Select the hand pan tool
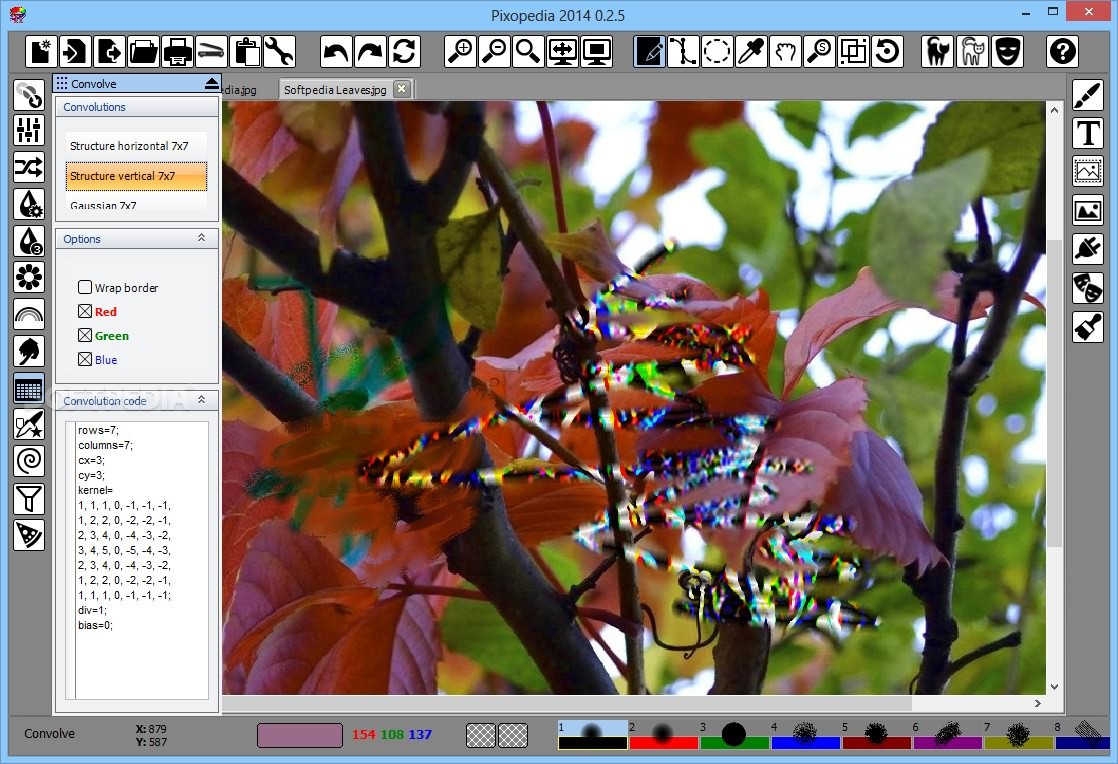 [786, 51]
